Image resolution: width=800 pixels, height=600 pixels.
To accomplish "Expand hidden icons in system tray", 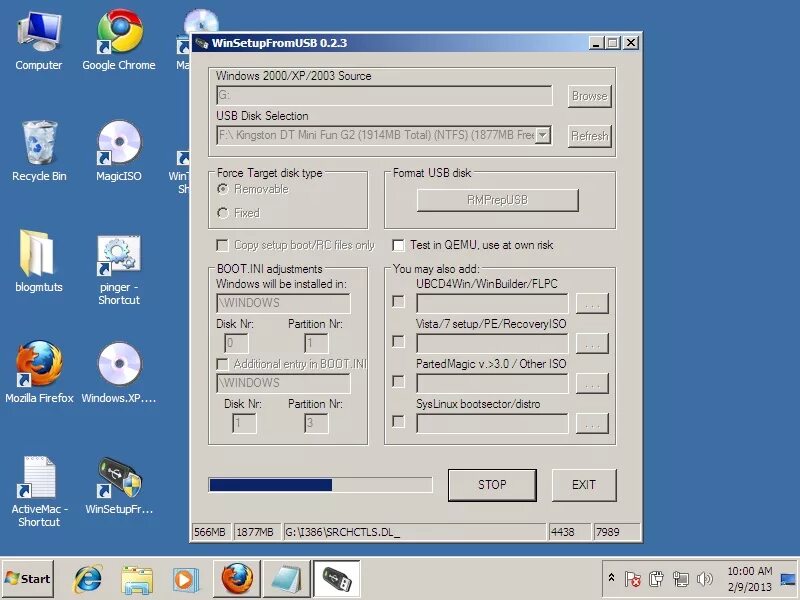I will point(612,578).
